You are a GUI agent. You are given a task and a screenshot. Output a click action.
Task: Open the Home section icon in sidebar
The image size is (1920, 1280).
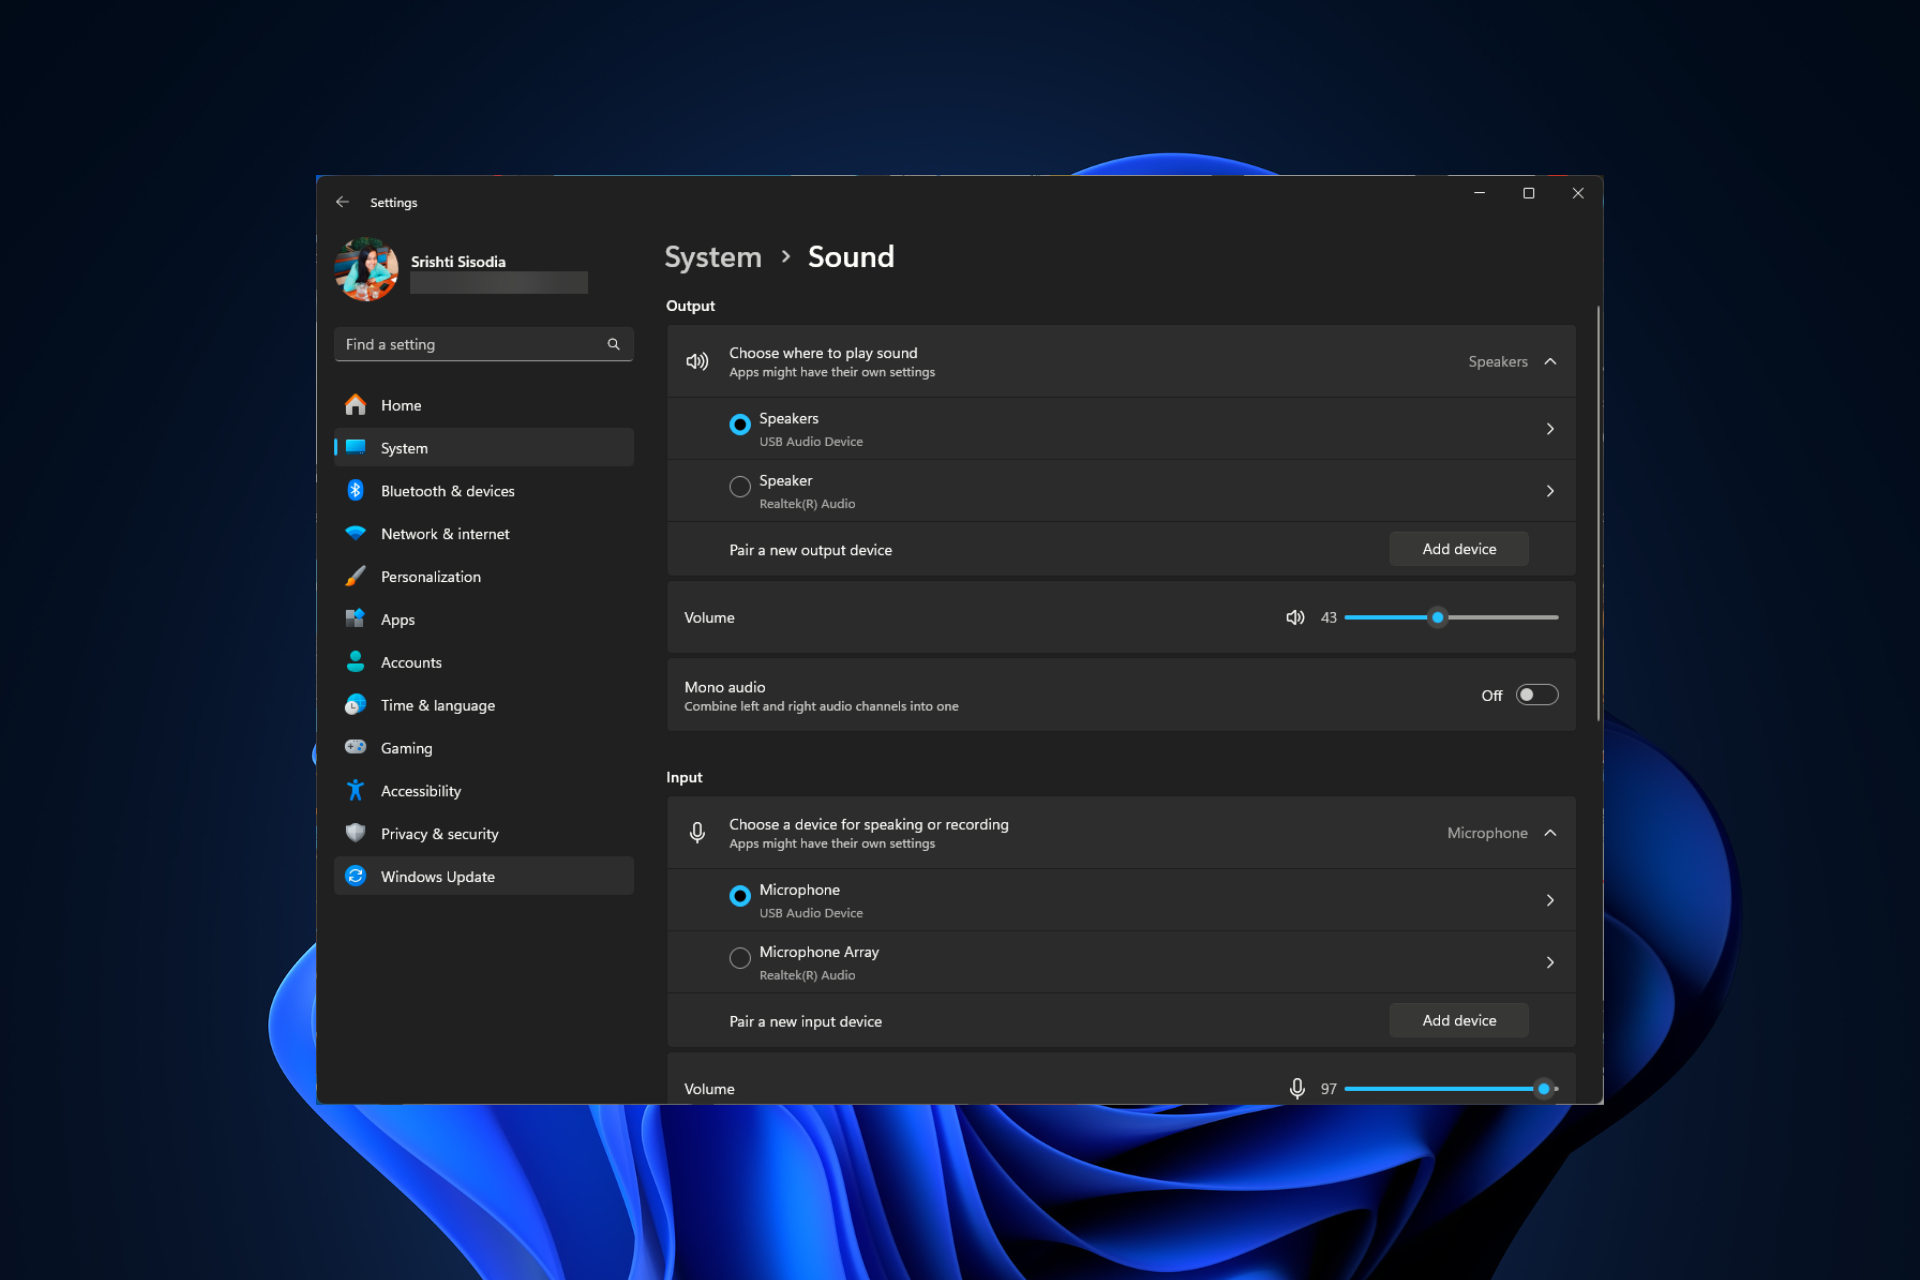[355, 405]
